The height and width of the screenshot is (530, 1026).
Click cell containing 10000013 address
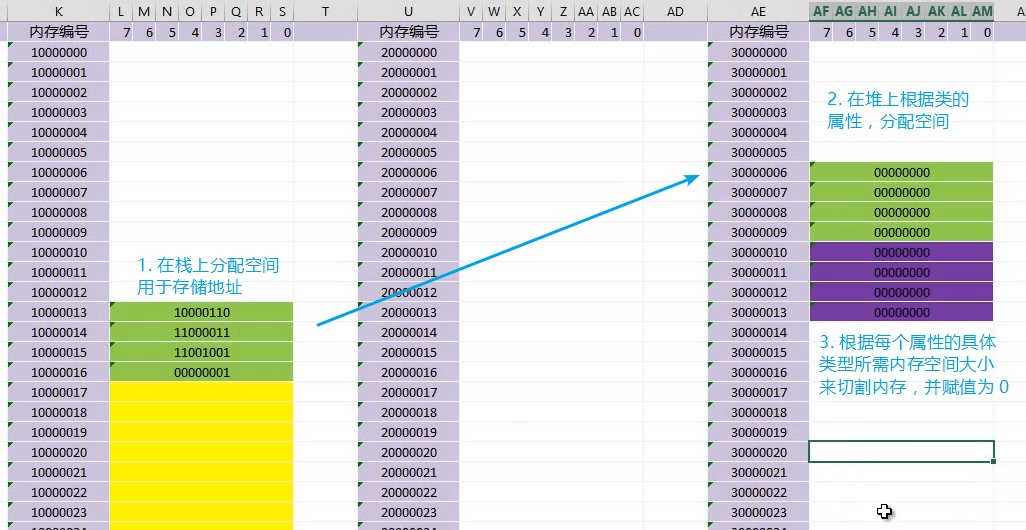[x=59, y=312]
